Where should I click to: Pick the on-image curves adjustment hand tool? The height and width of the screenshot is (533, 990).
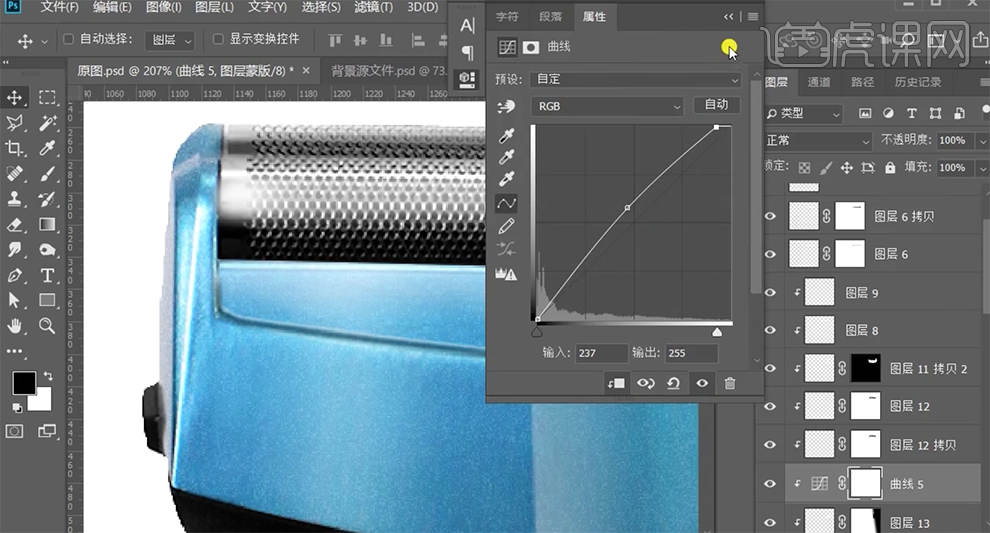point(506,107)
